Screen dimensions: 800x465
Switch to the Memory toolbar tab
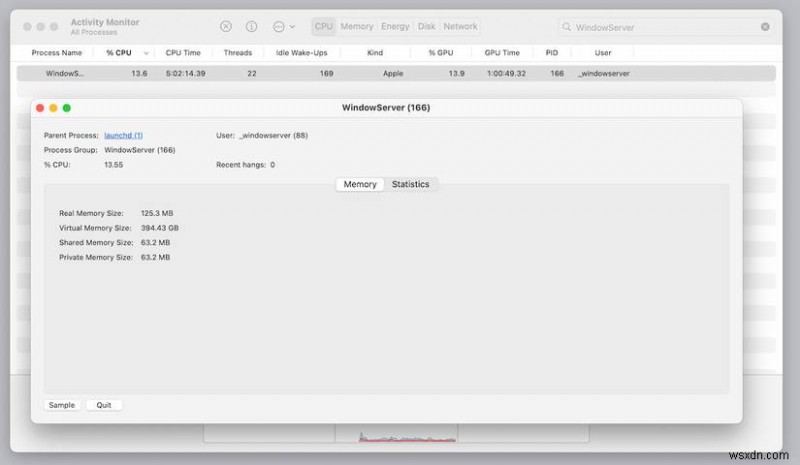tap(357, 27)
